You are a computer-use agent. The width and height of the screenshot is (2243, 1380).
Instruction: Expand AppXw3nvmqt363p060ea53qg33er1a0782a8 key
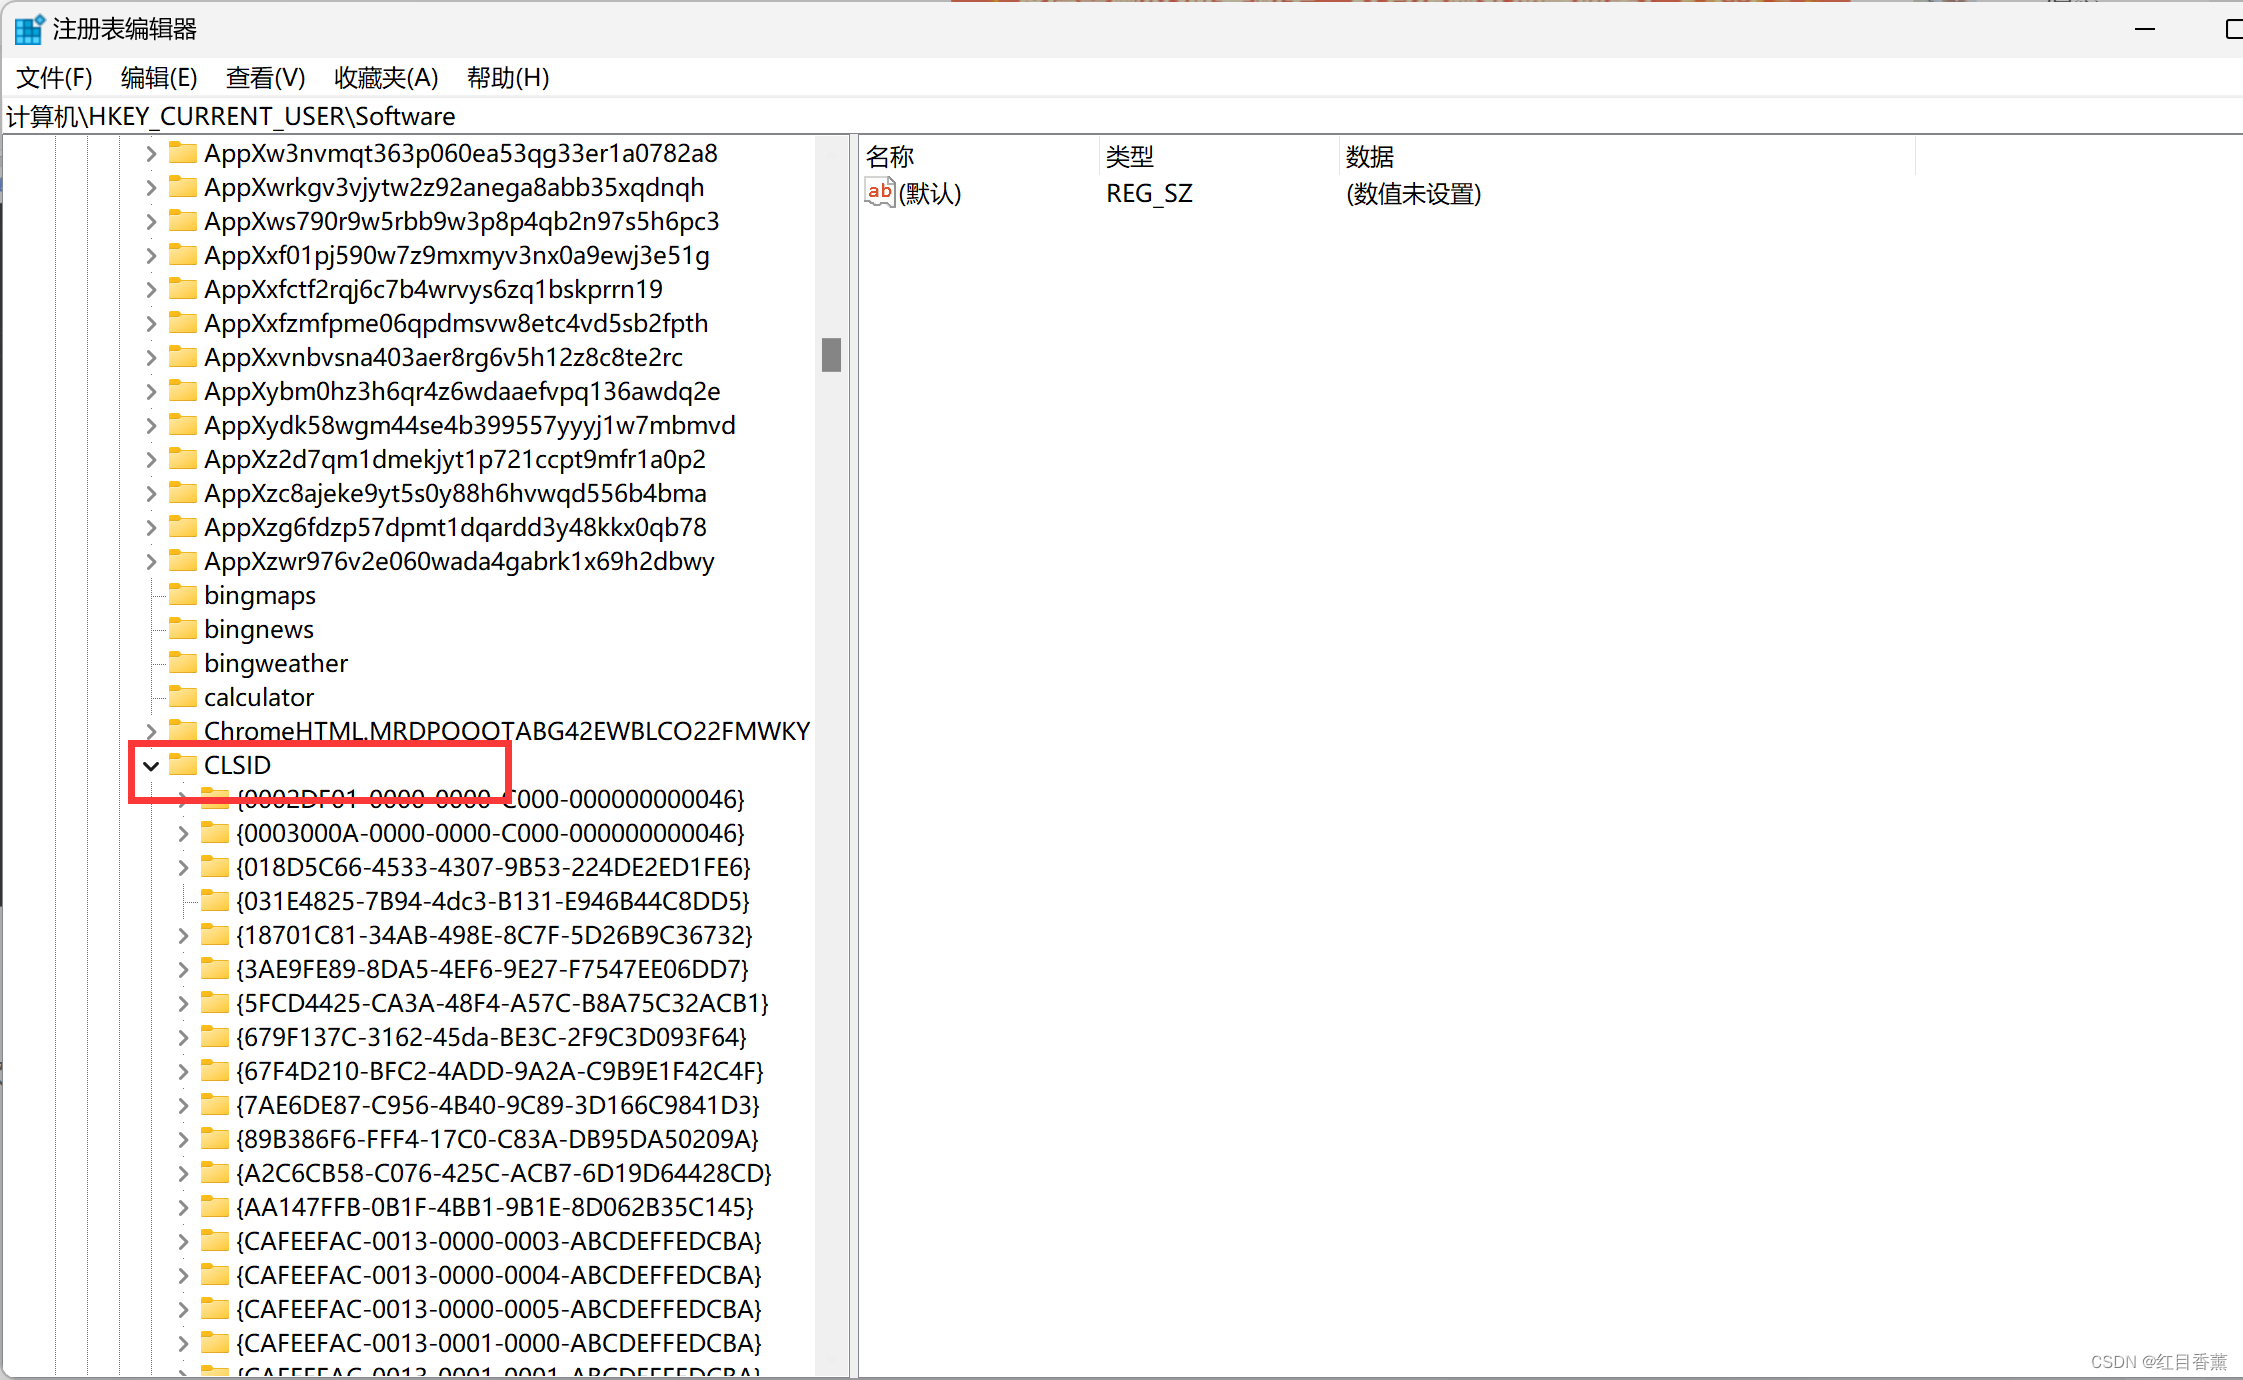pos(151,153)
